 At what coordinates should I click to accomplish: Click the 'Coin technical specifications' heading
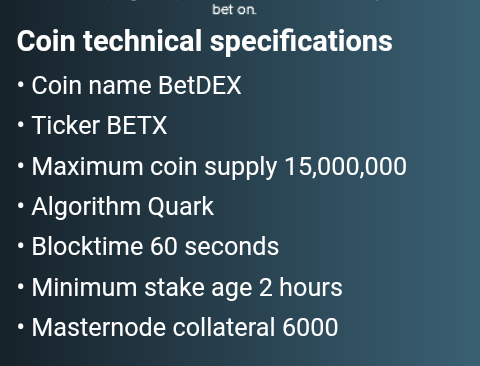204,41
